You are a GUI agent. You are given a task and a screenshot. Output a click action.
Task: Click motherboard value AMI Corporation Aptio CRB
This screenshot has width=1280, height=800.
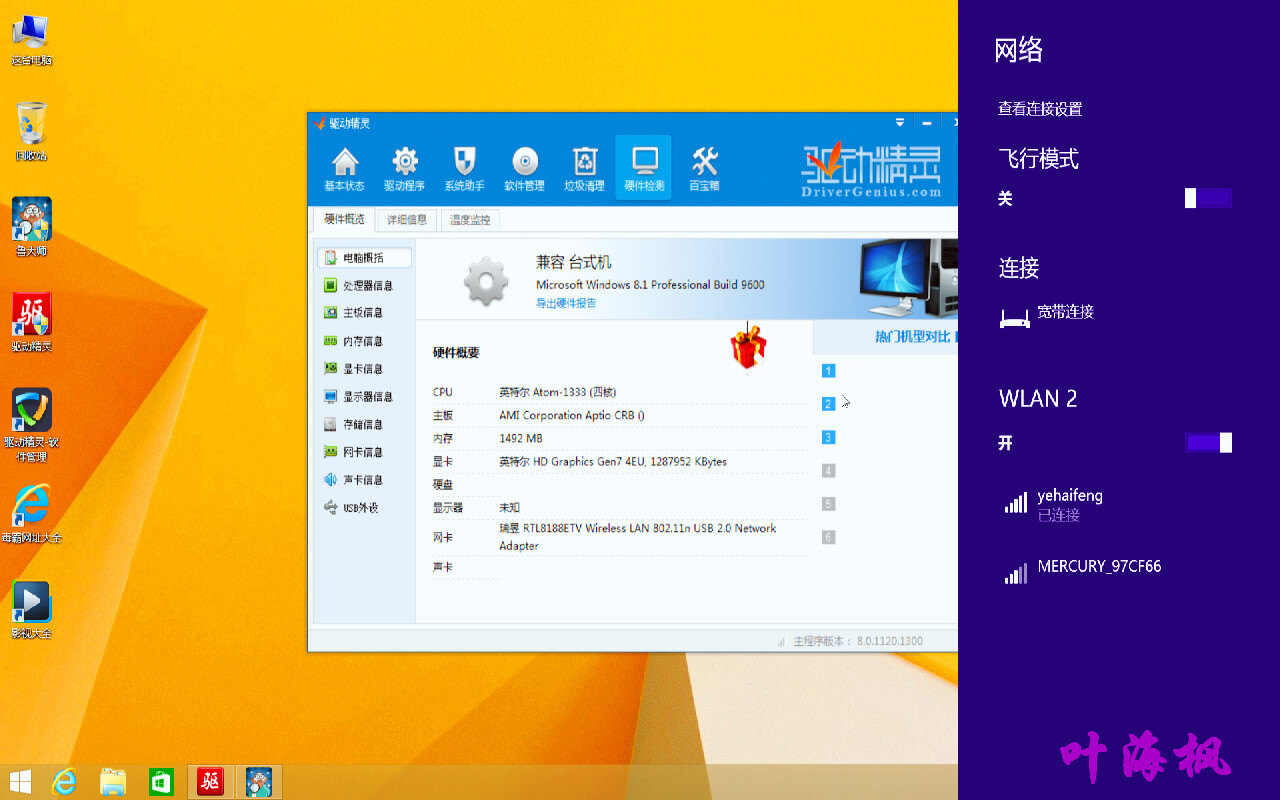(x=572, y=415)
